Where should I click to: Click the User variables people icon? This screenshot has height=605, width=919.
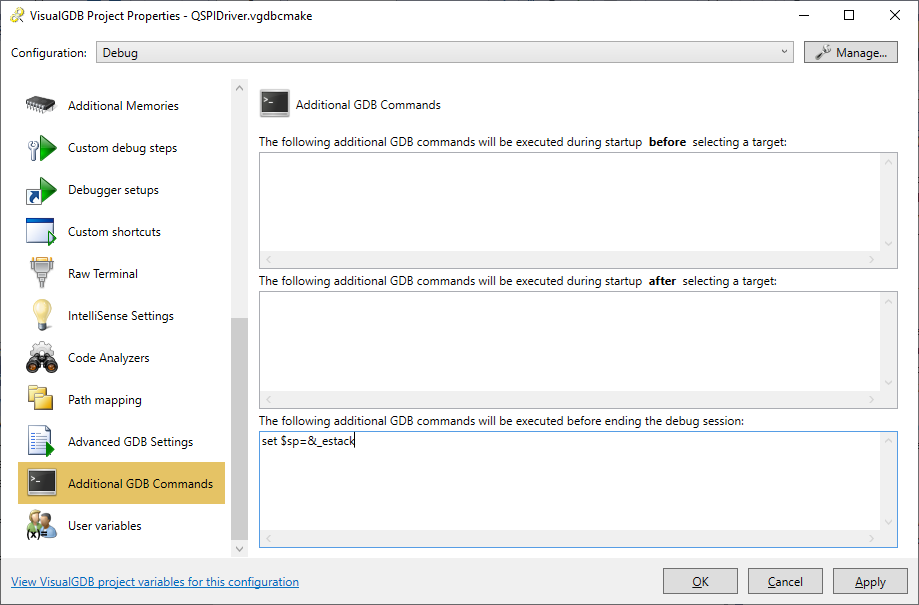click(x=42, y=525)
